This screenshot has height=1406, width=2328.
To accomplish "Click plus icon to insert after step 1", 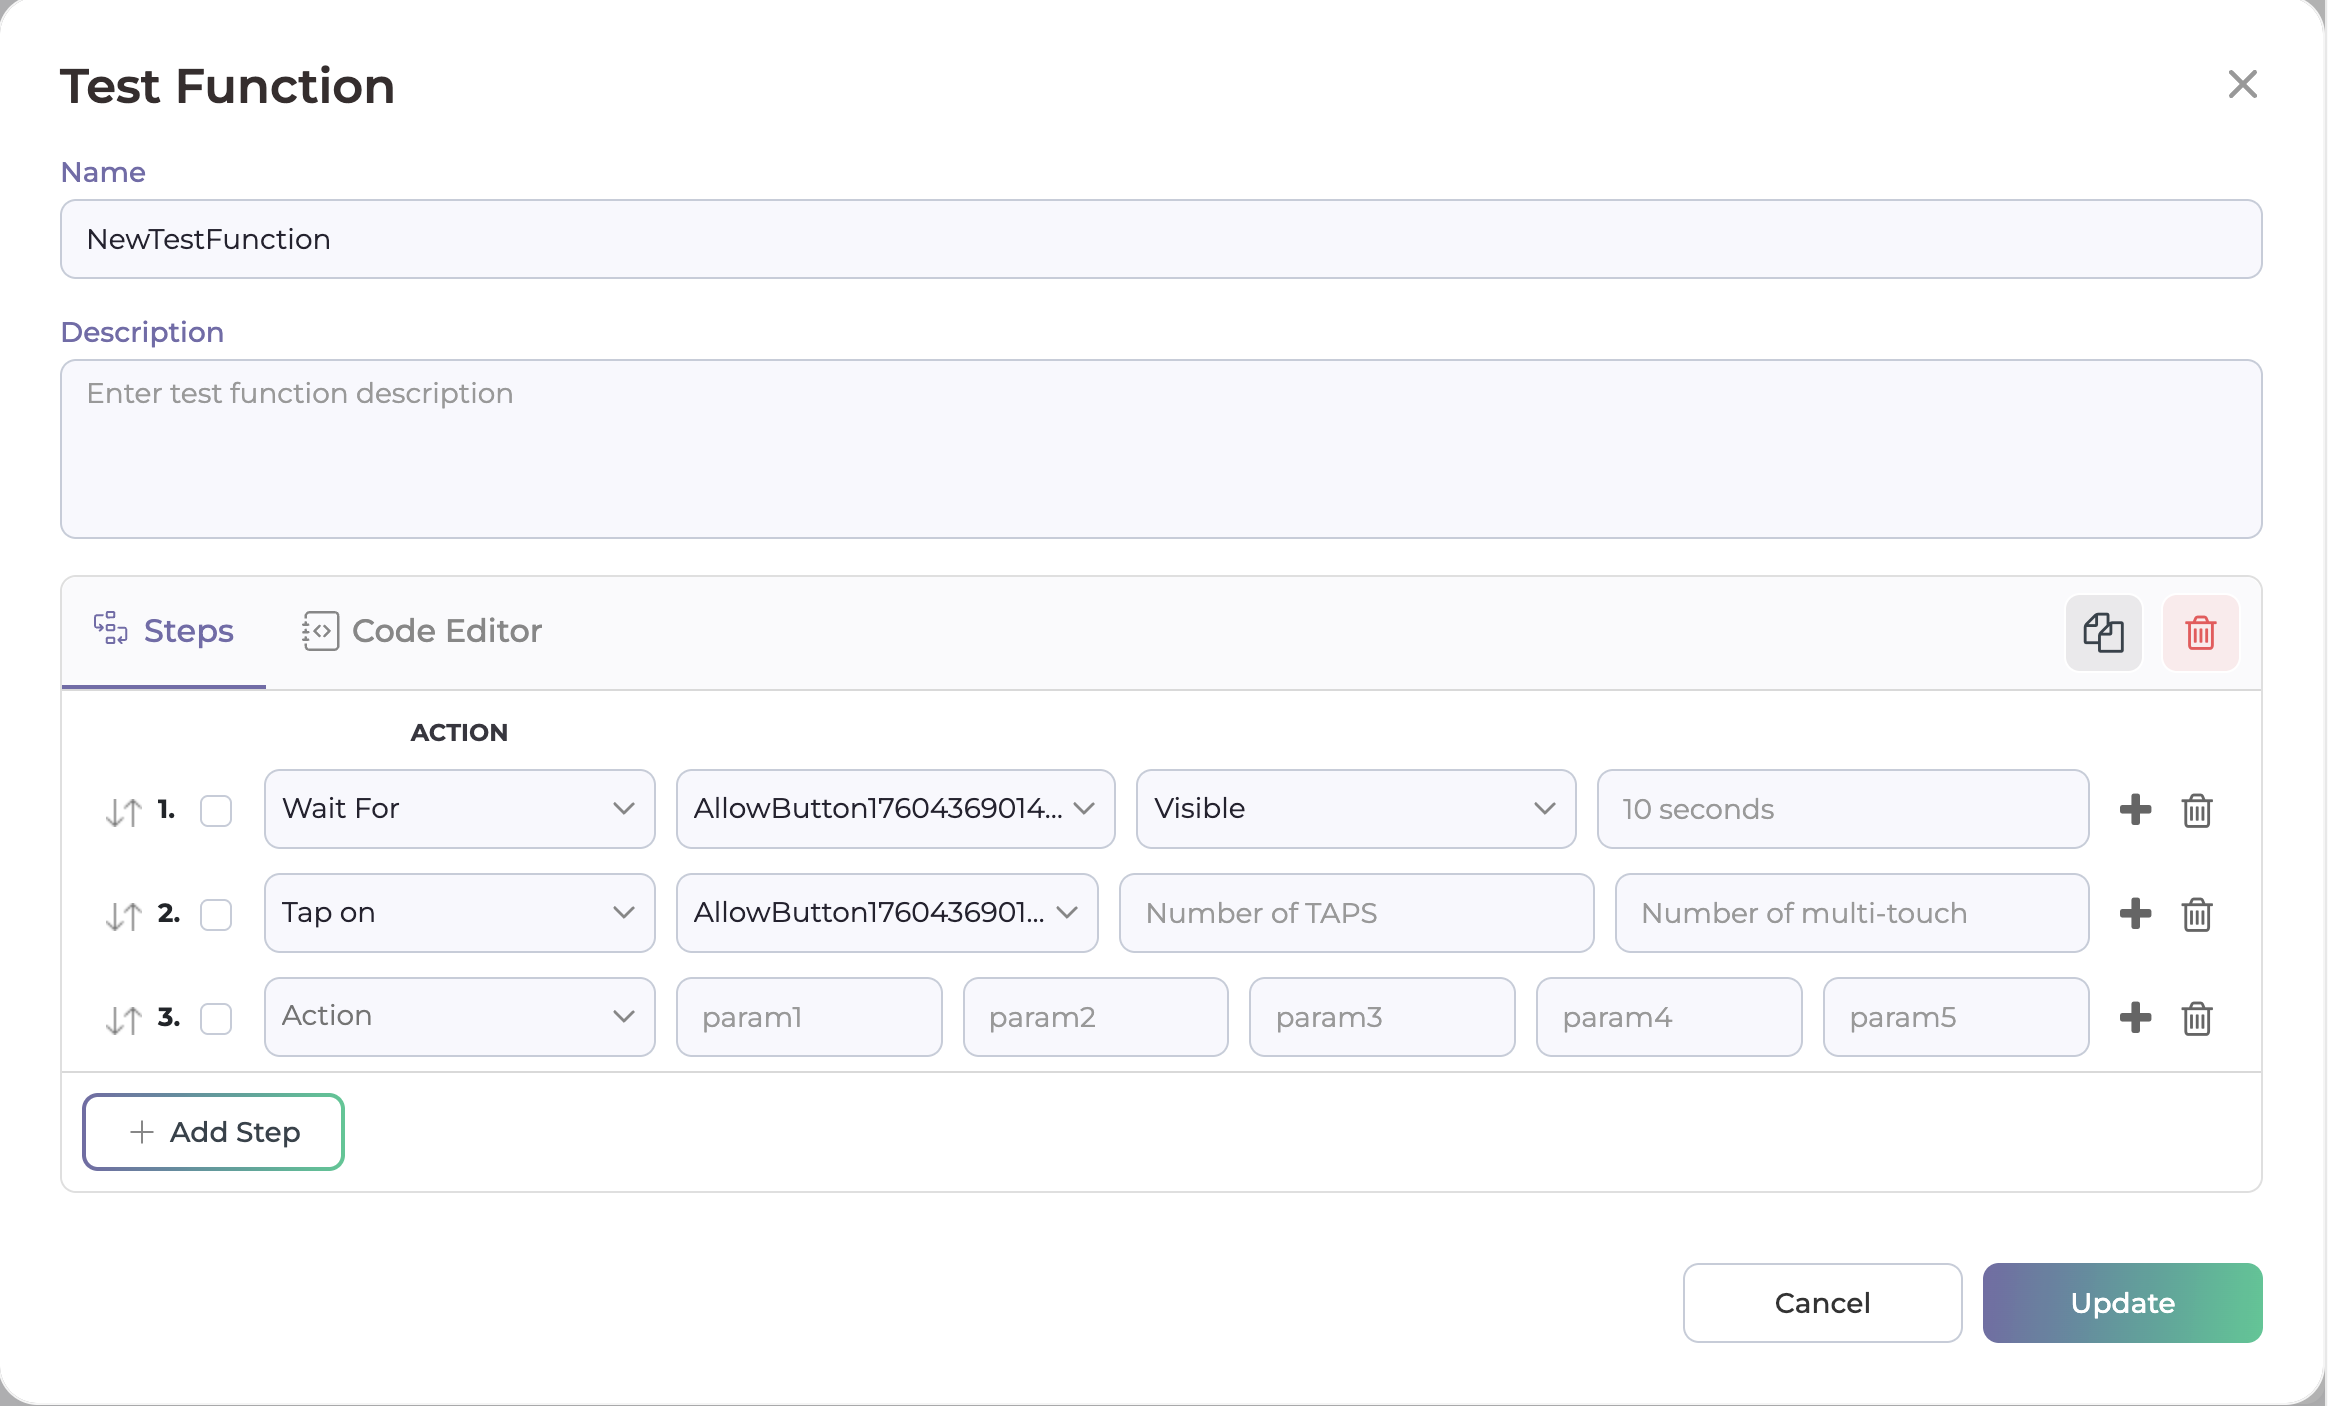I will (x=2135, y=809).
